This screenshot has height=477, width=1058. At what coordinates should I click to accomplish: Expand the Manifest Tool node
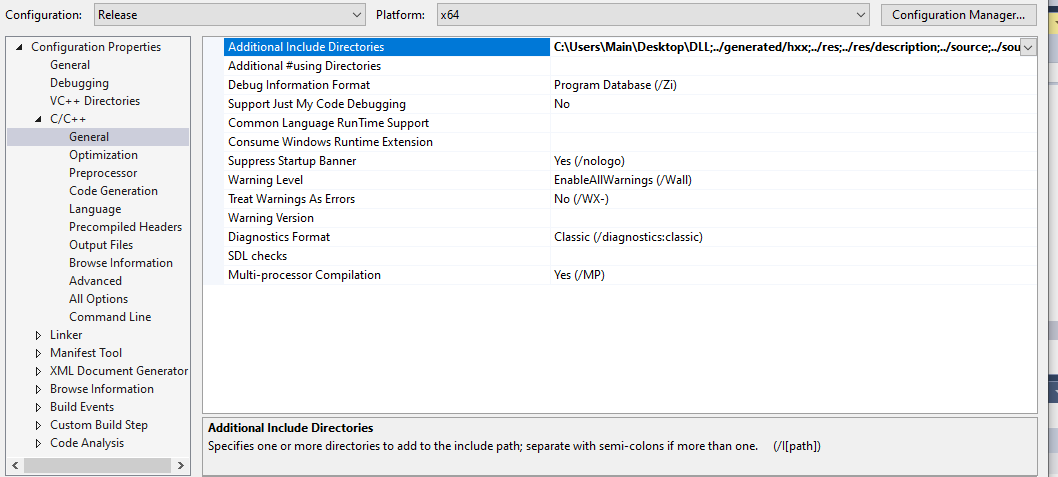[38, 354]
